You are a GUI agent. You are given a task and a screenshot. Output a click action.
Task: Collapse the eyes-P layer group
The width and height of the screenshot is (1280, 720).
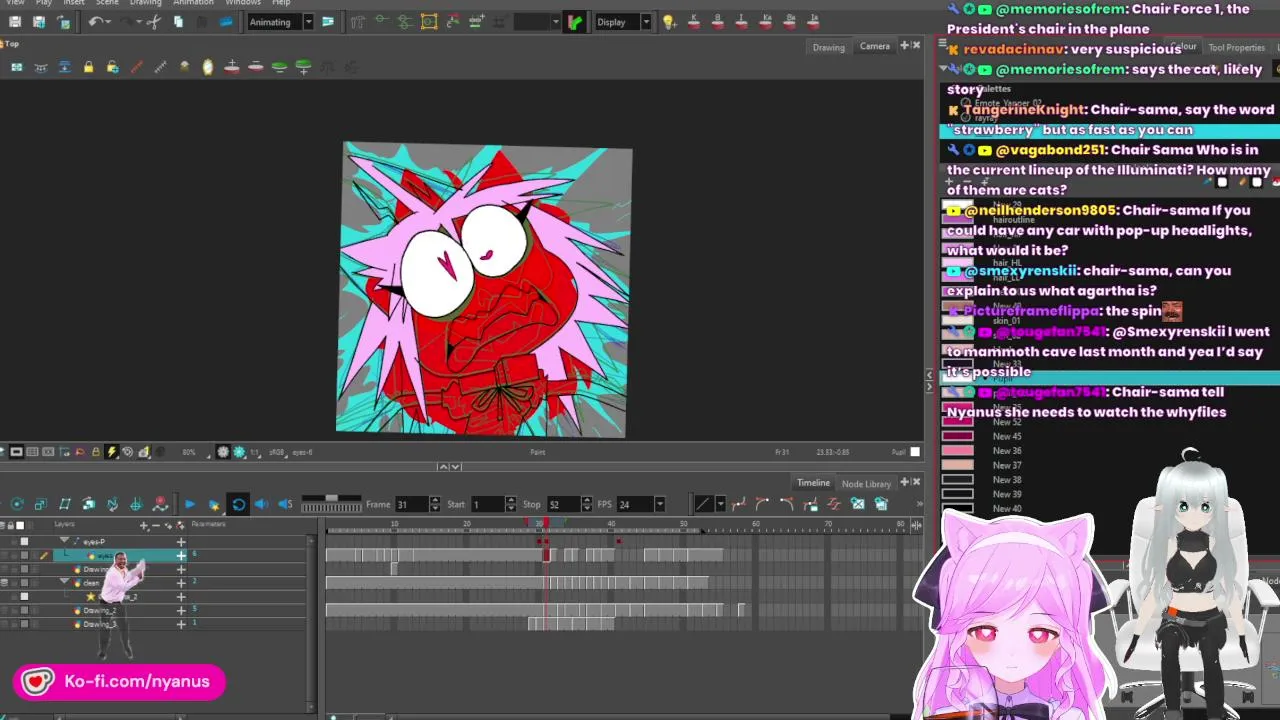pyautogui.click(x=65, y=541)
